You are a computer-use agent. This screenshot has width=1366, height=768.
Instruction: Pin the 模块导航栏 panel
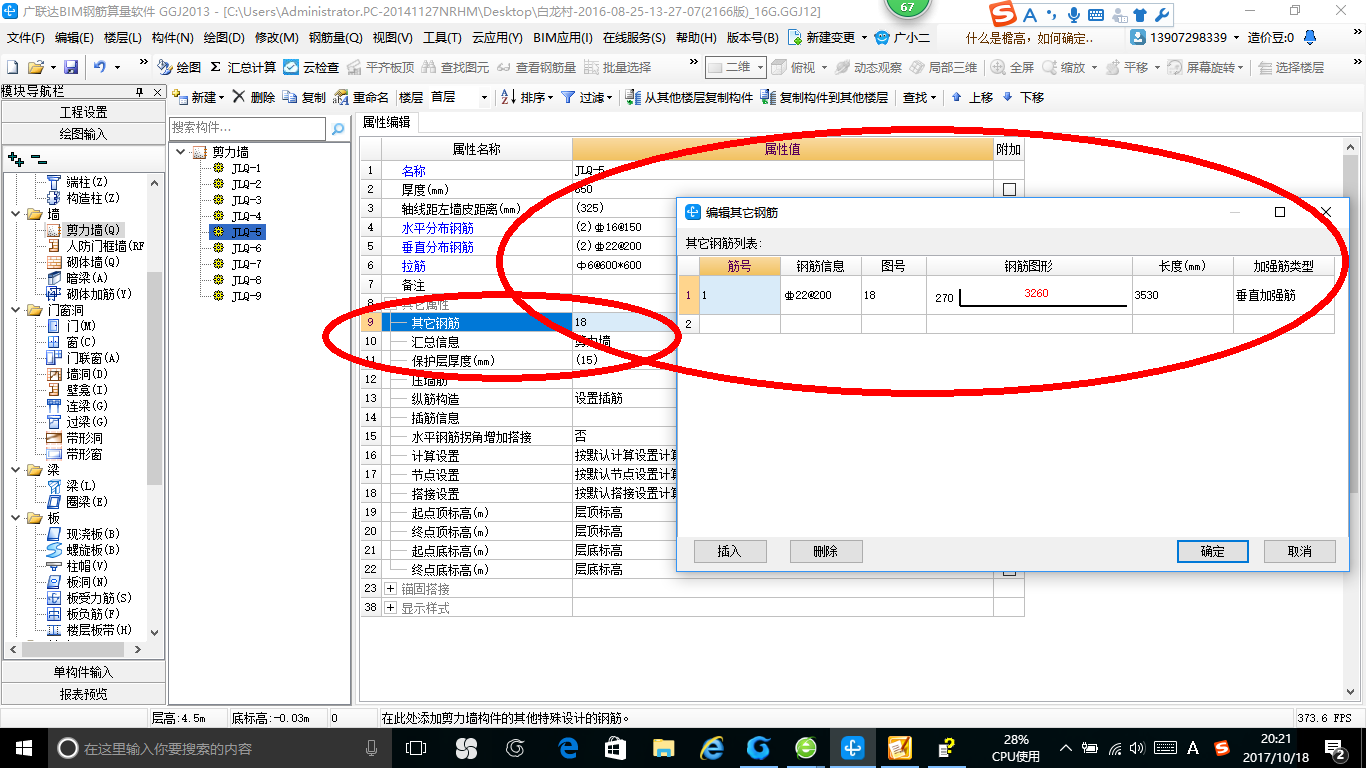coord(140,91)
